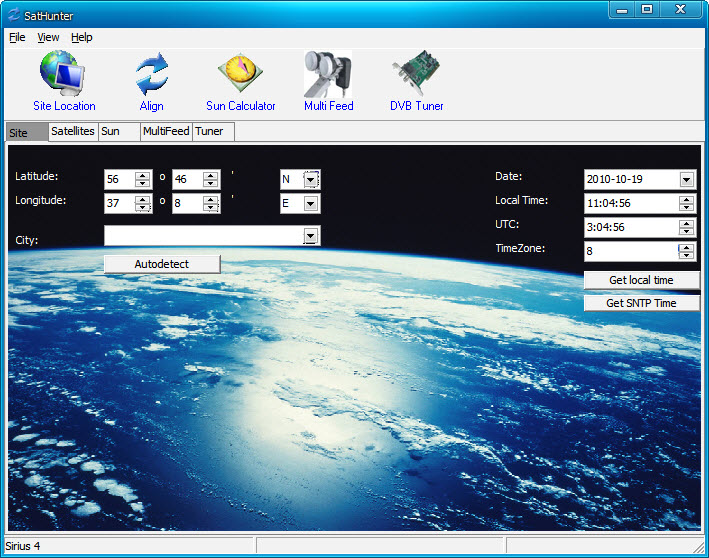Open the Site Location tool icon
The image size is (709, 558).
(64, 74)
